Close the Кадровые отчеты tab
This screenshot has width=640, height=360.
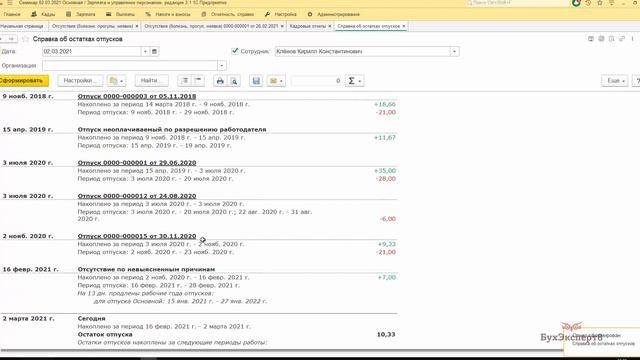coord(330,26)
